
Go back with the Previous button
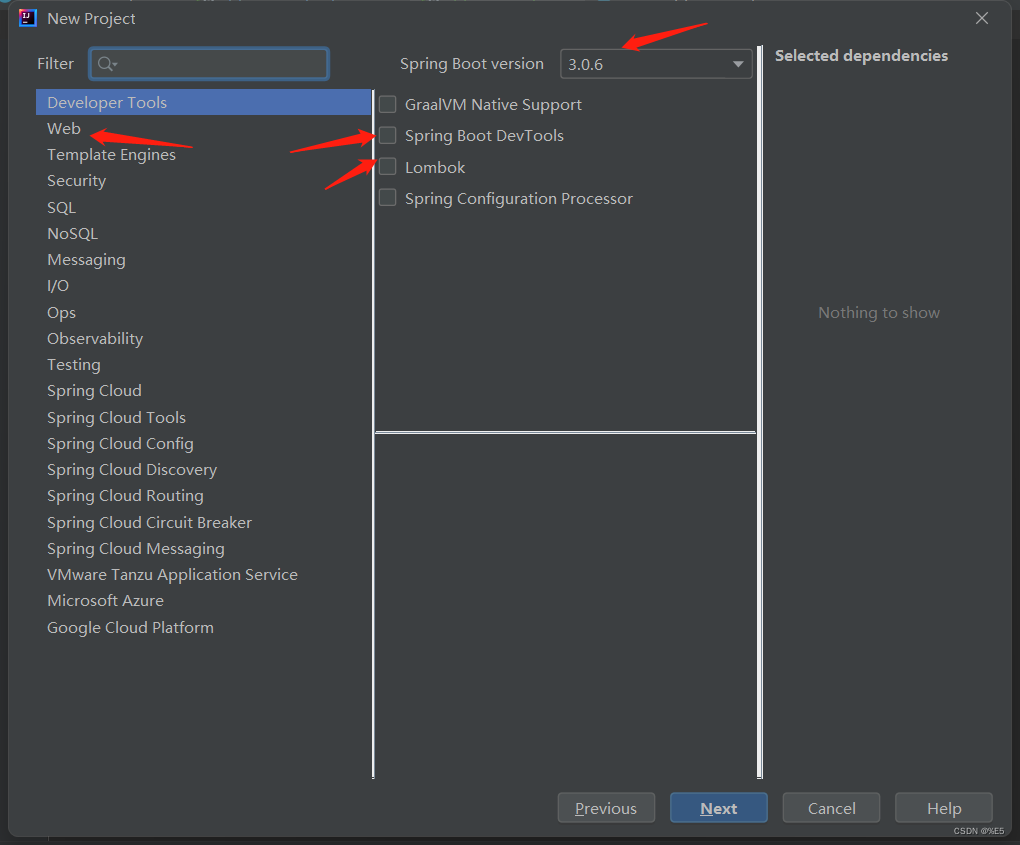pos(606,808)
